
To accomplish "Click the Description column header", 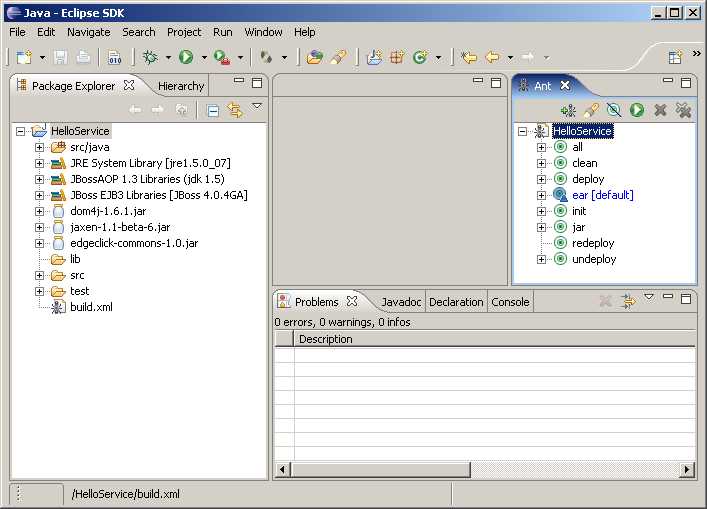I will (494, 339).
